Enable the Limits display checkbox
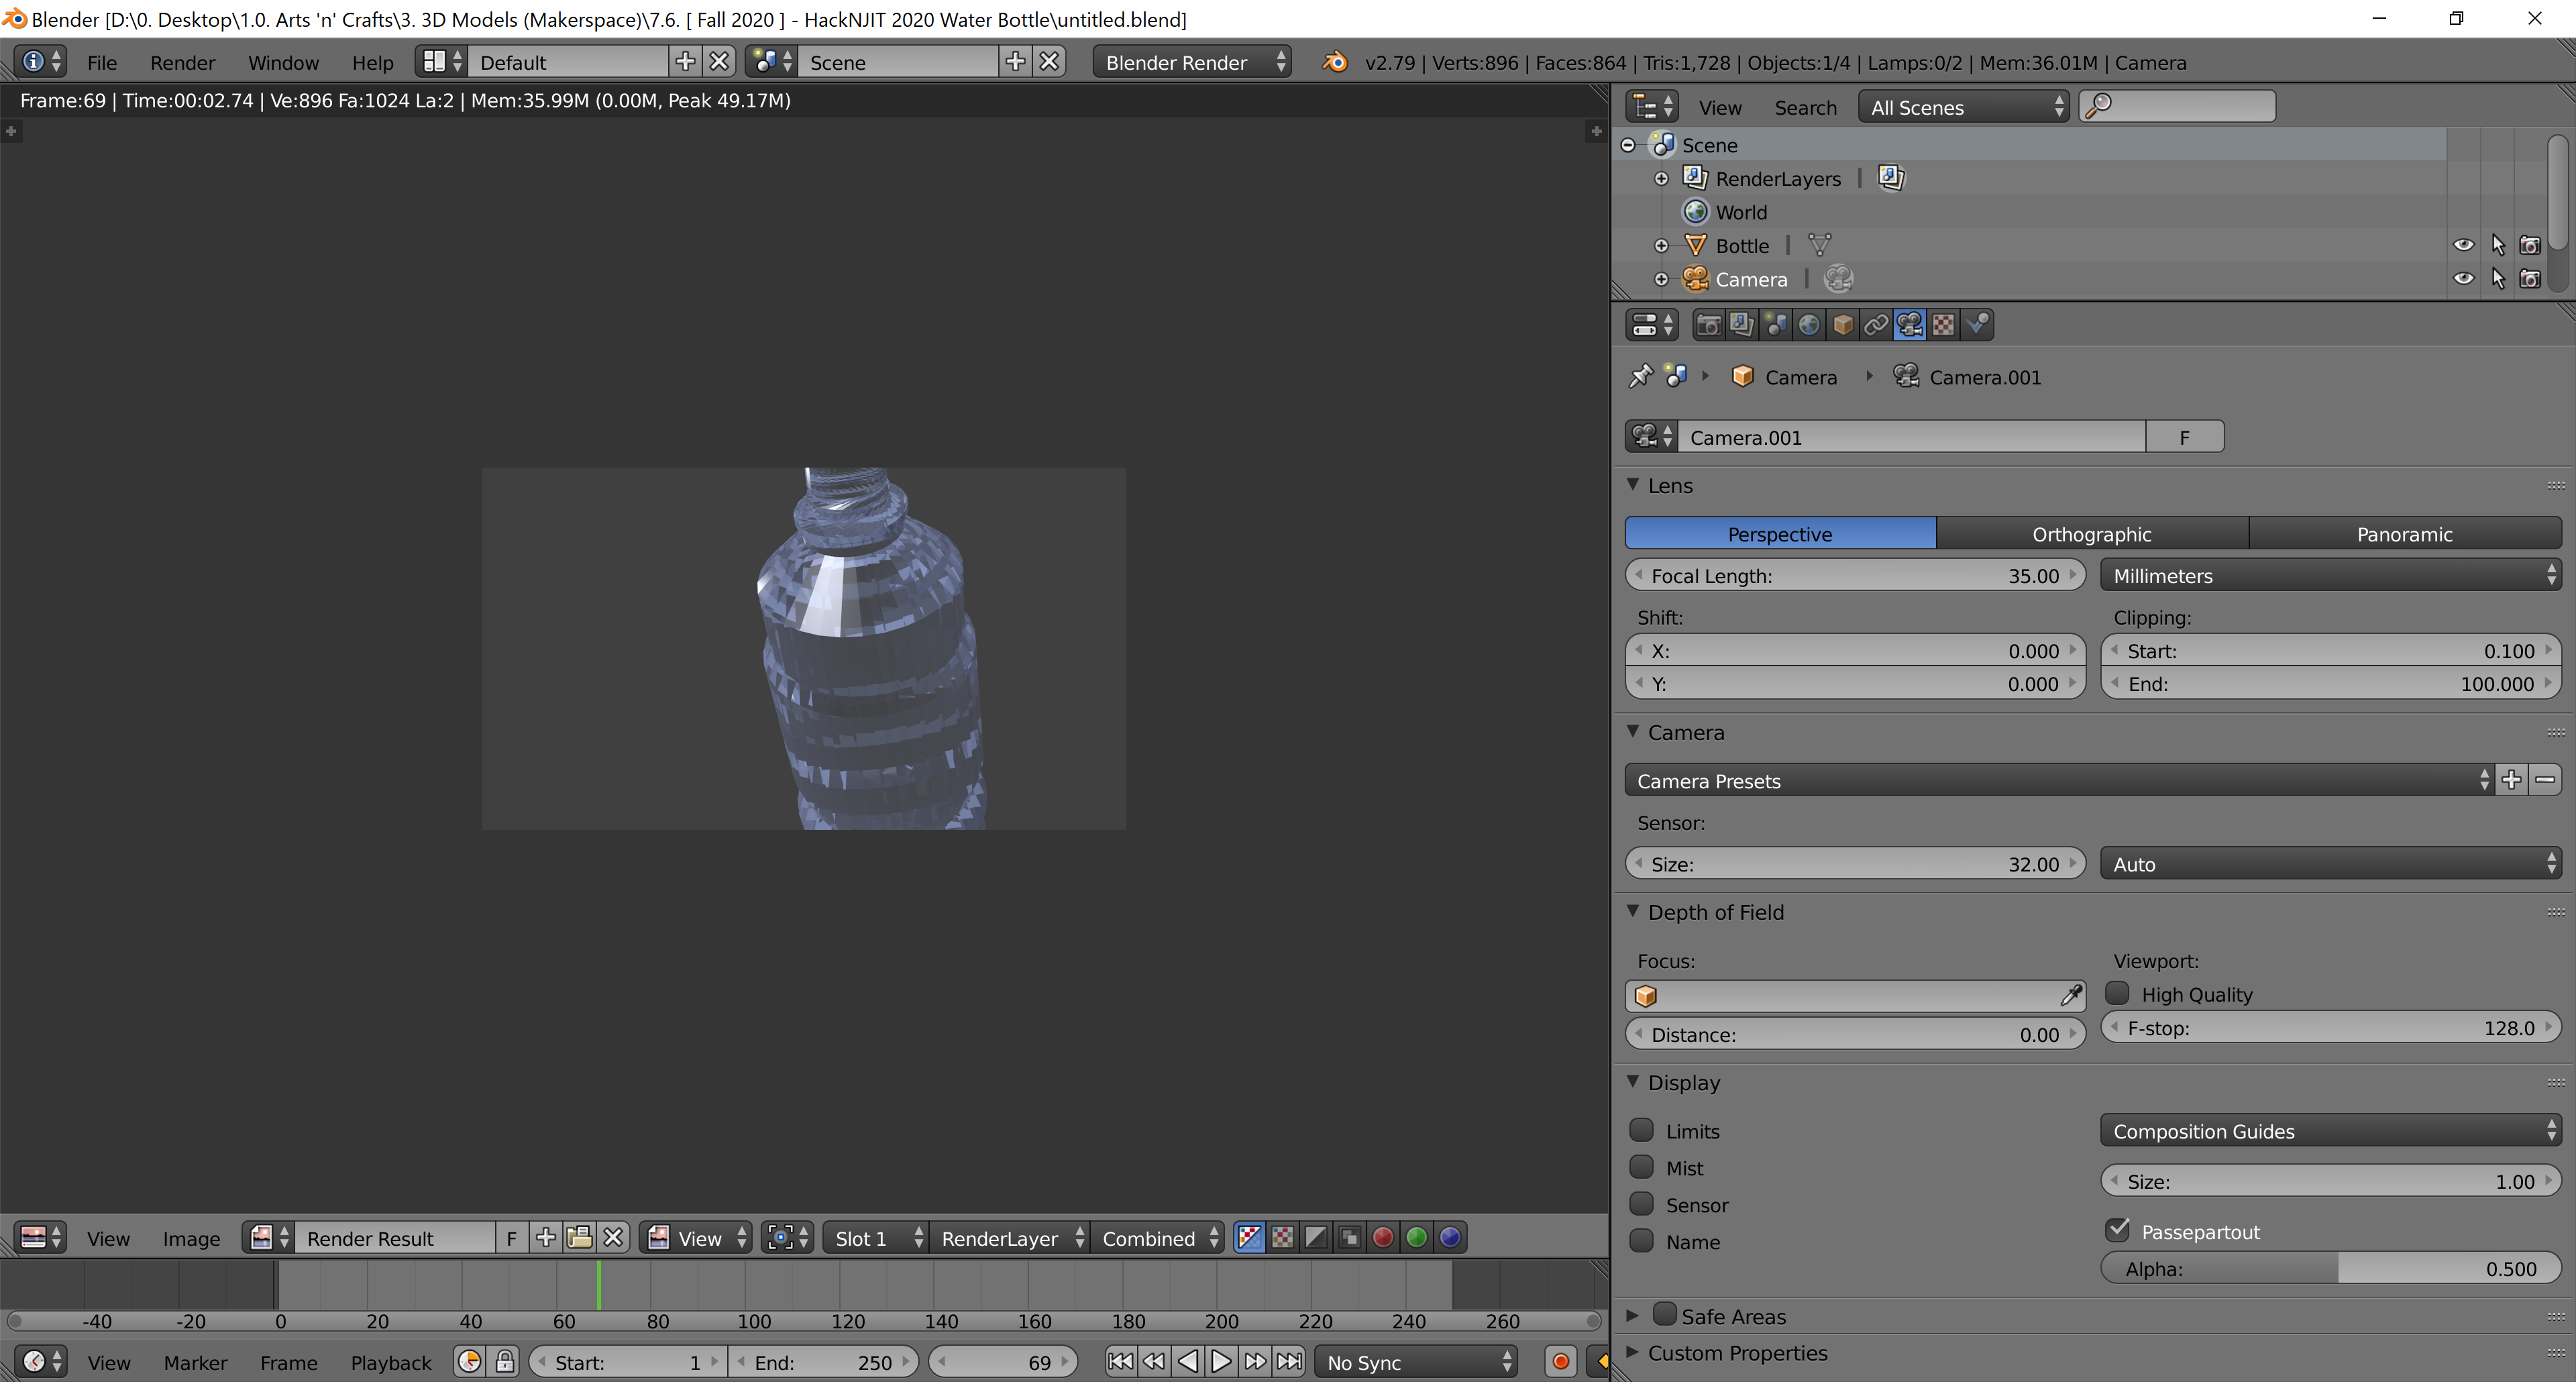This screenshot has height=1382, width=2576. click(1641, 1130)
